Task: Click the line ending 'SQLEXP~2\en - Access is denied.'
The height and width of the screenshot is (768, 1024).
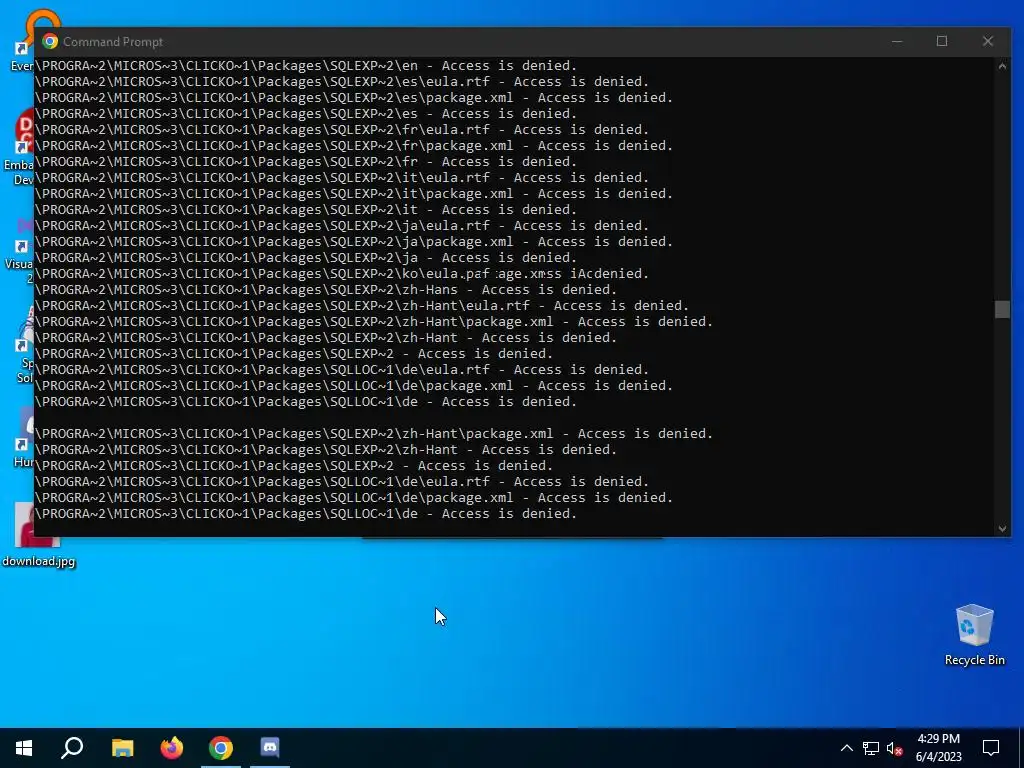Action: point(306,65)
